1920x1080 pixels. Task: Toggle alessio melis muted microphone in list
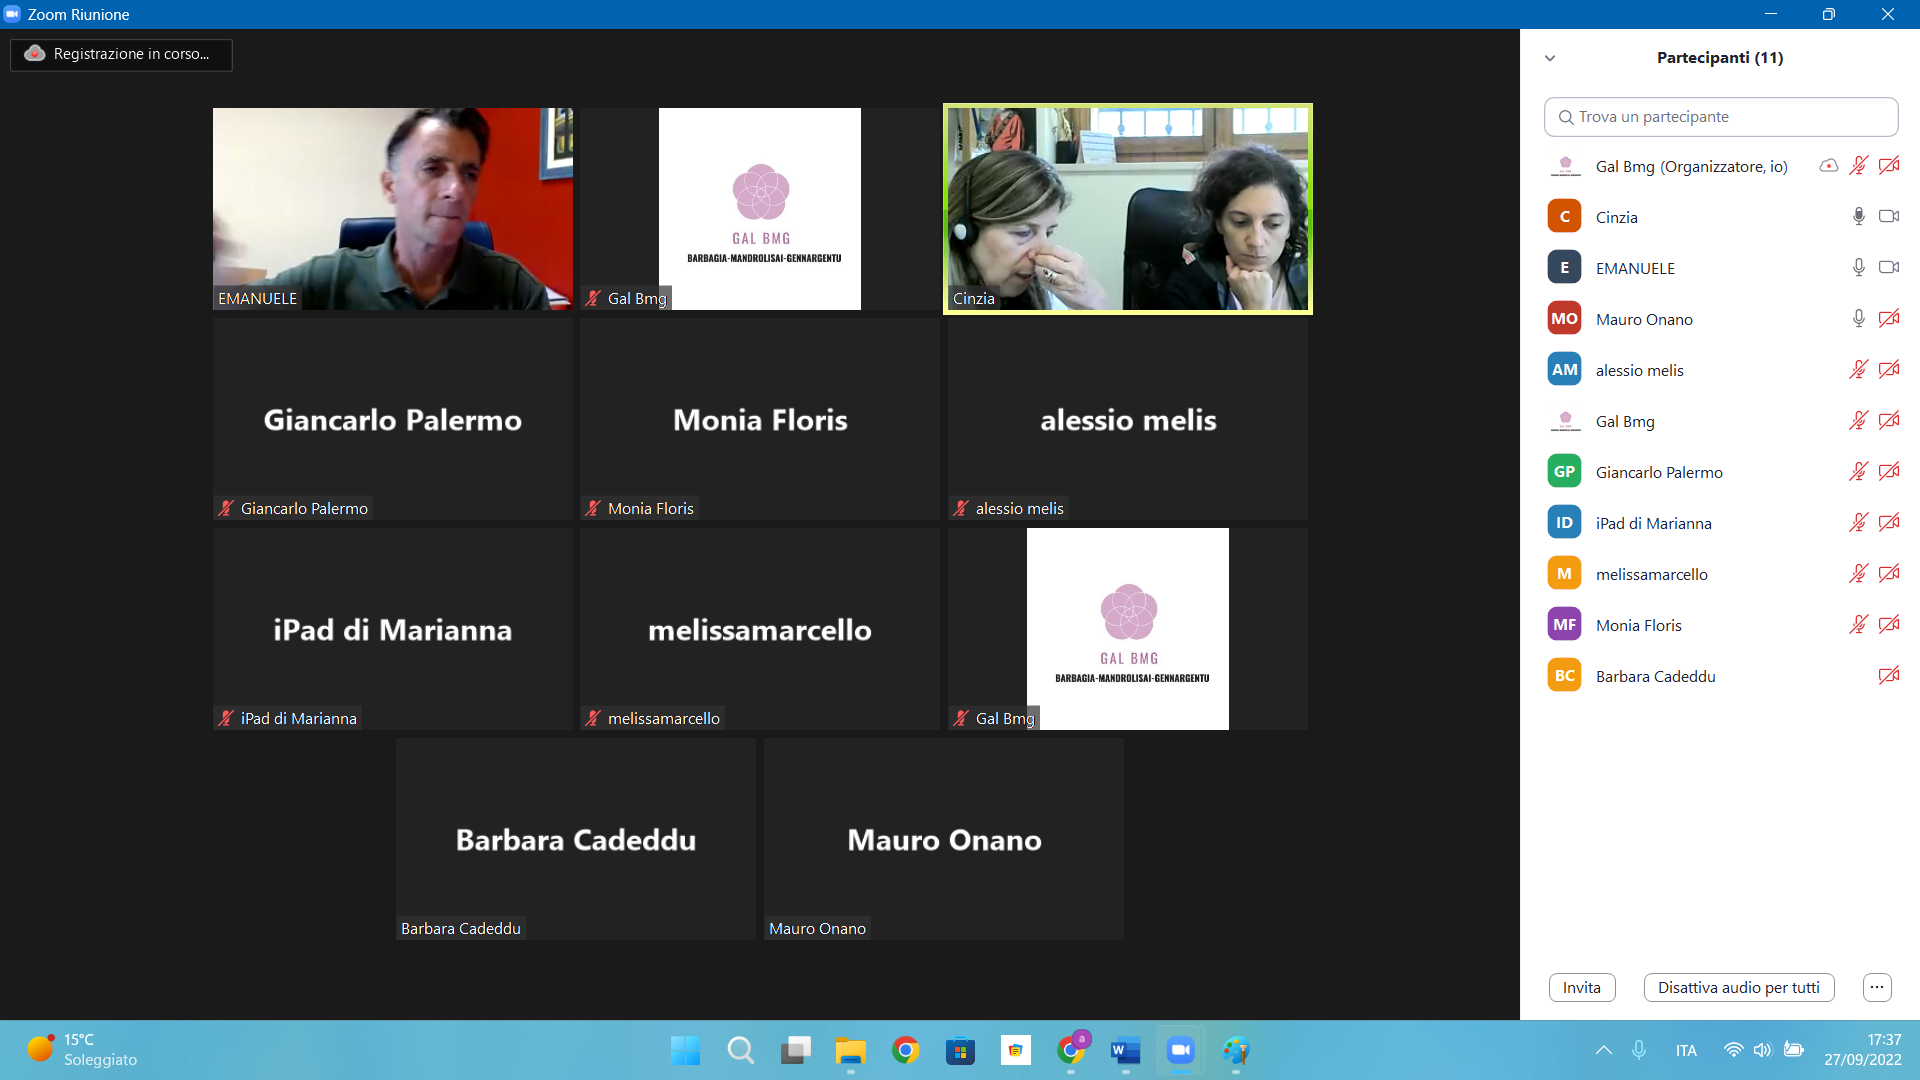1858,369
